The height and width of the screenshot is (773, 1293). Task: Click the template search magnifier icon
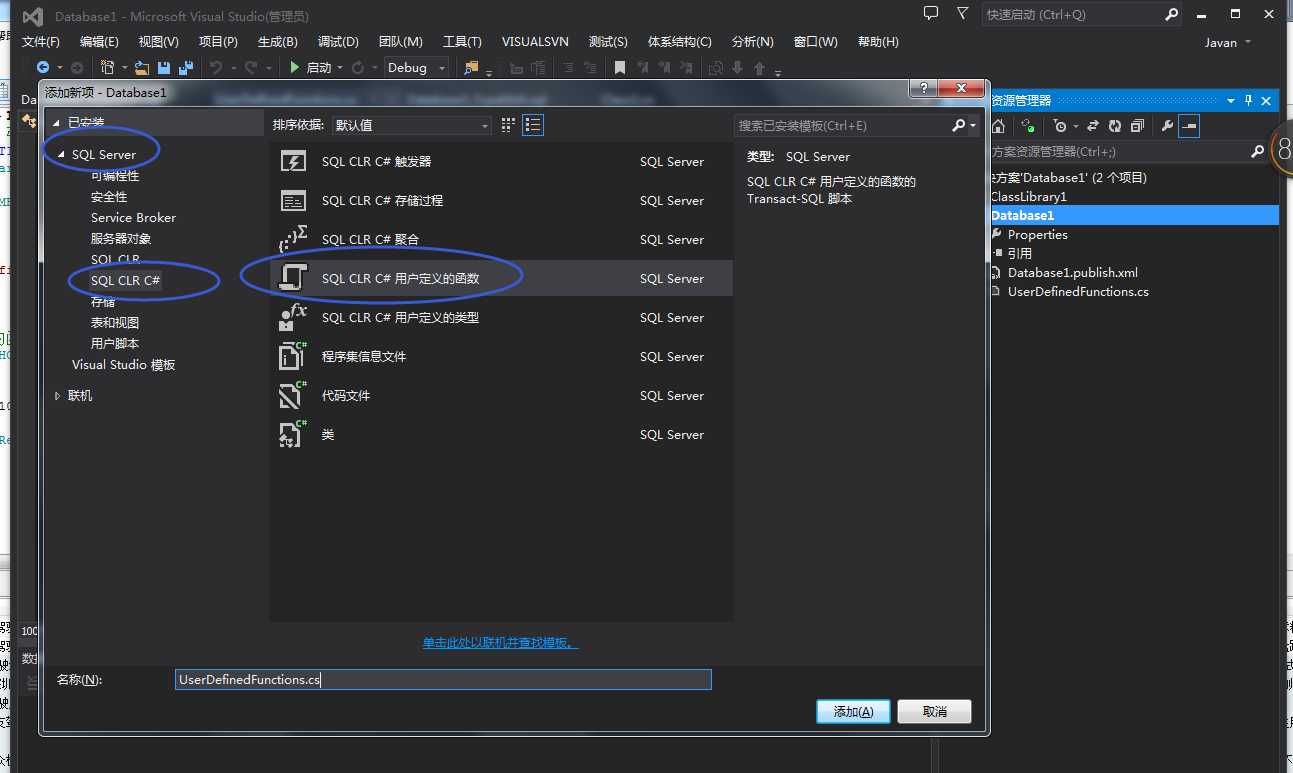pyautogui.click(x=958, y=125)
